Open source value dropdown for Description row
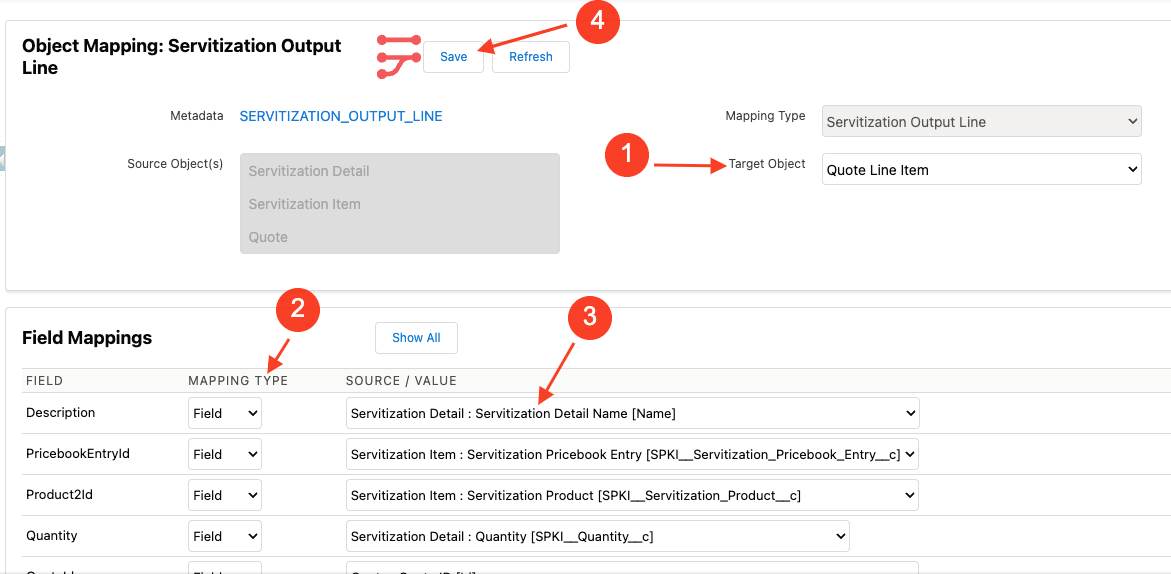Image resolution: width=1171 pixels, height=574 pixels. [x=633, y=413]
